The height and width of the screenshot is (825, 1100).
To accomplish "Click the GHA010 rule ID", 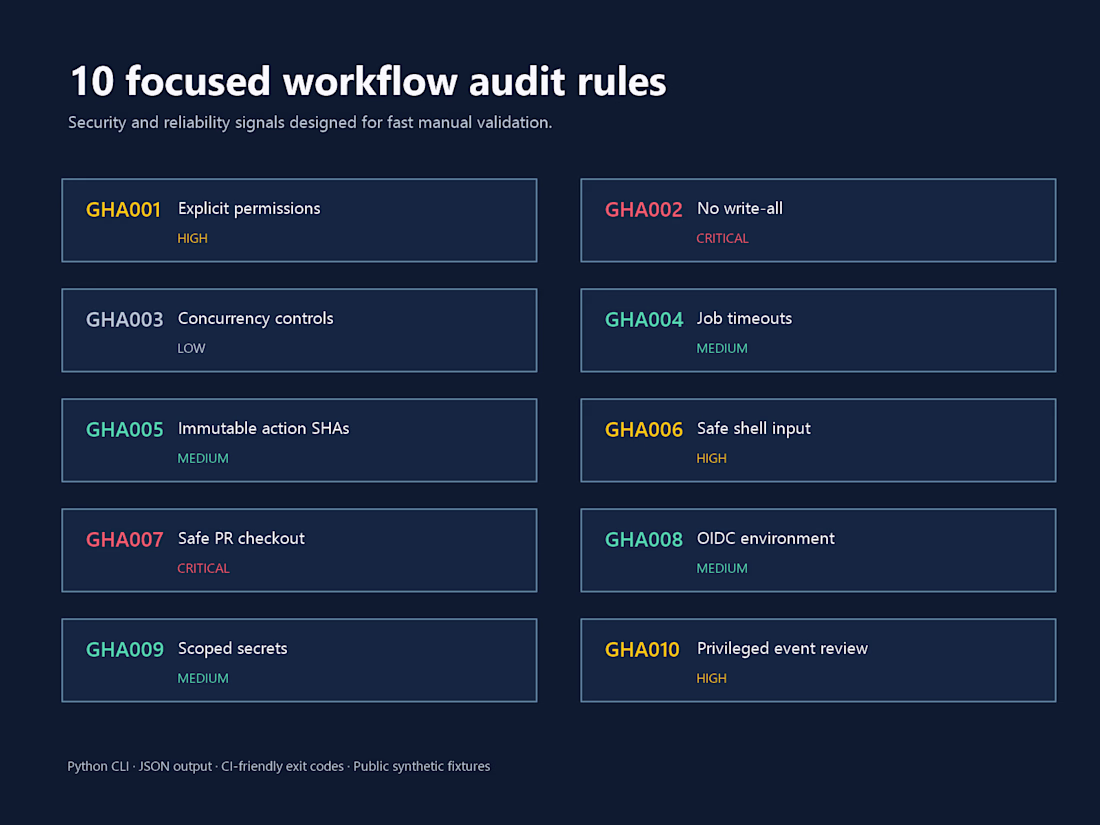I will [642, 650].
